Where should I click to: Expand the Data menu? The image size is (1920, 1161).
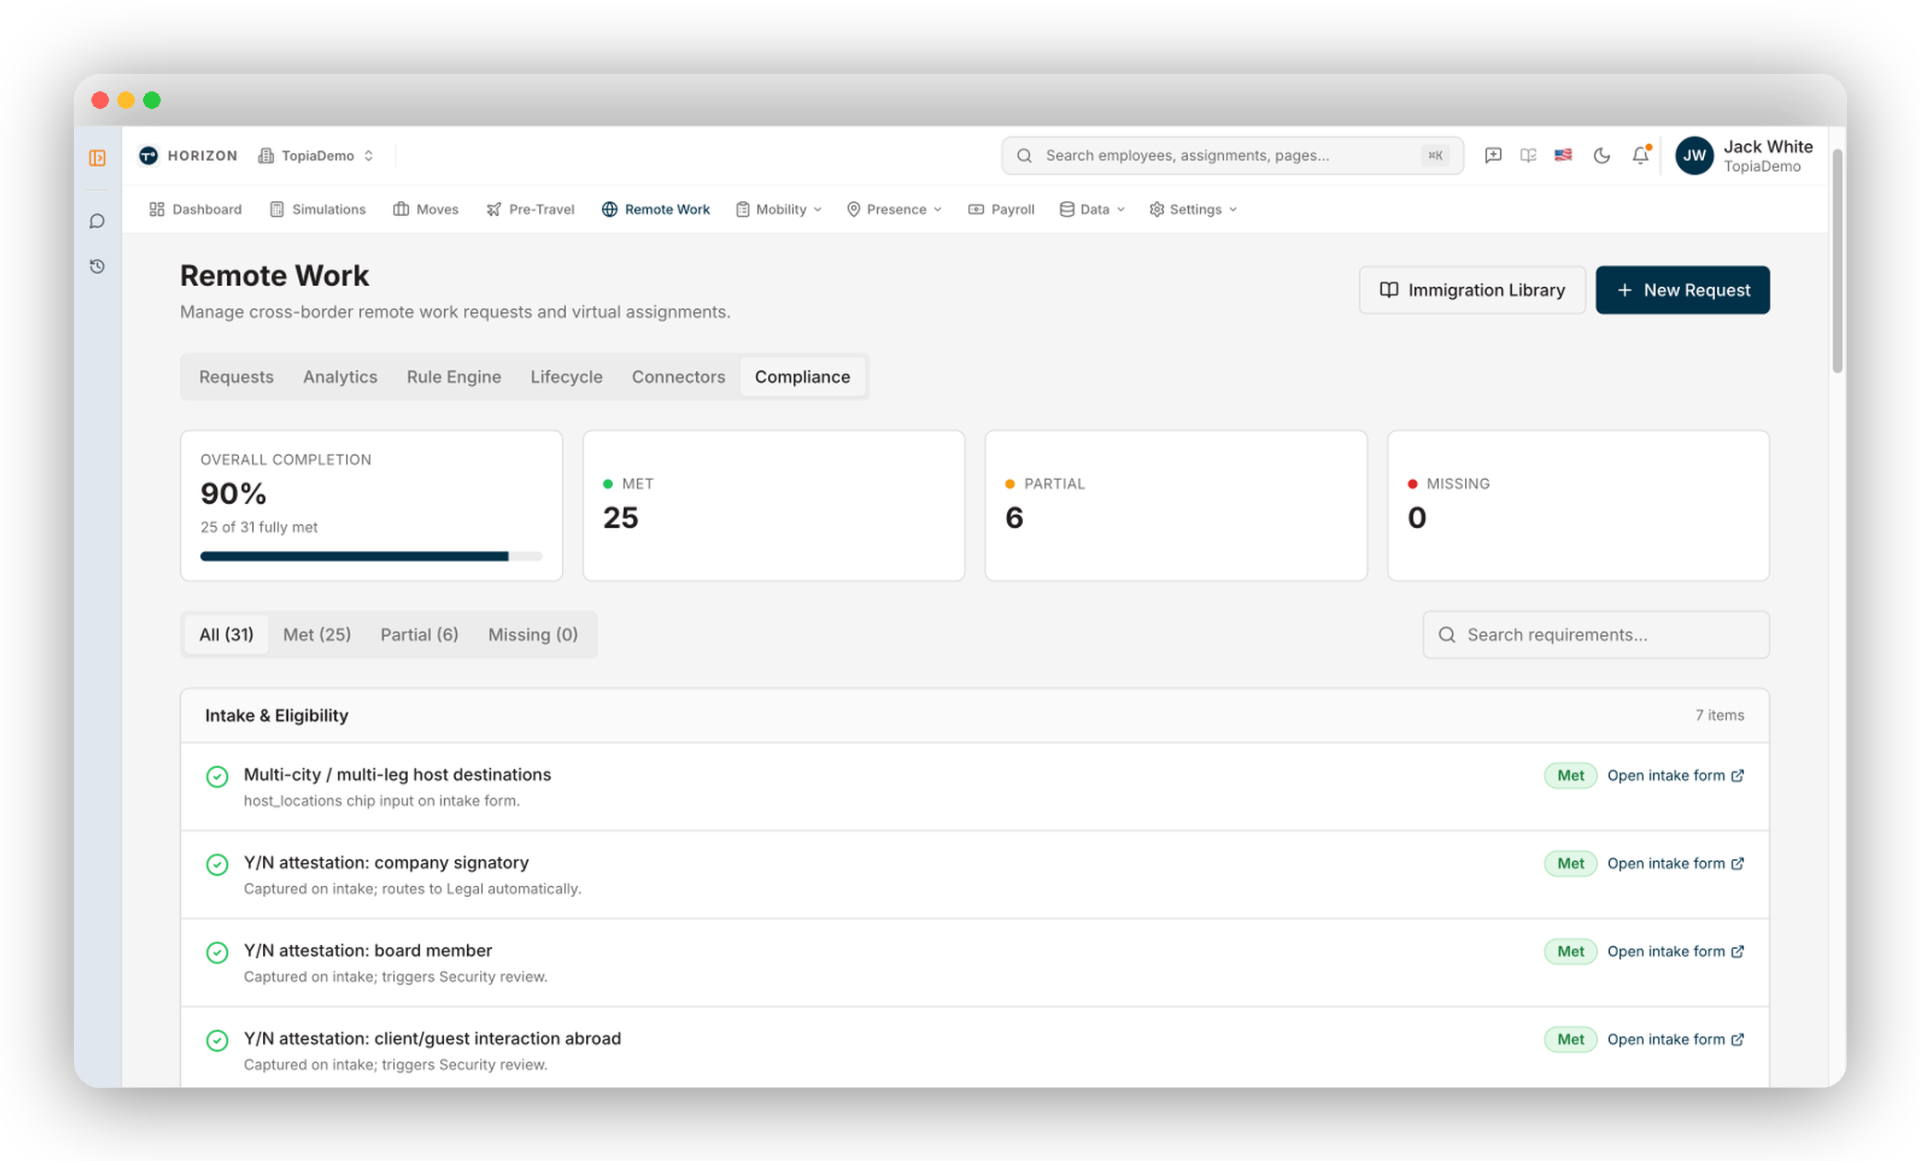click(x=1092, y=209)
